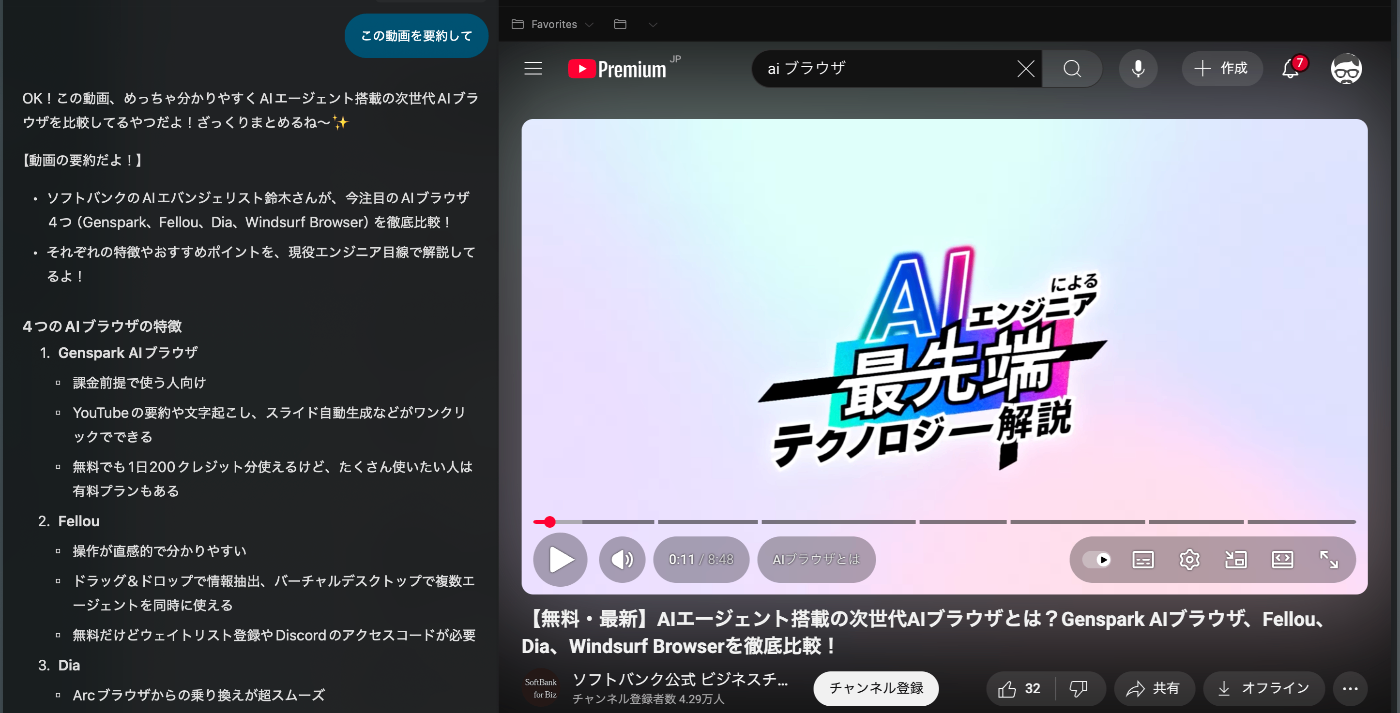Open the YouTube hamburger guide menu
Viewport: 1400px width, 713px height.
(533, 68)
